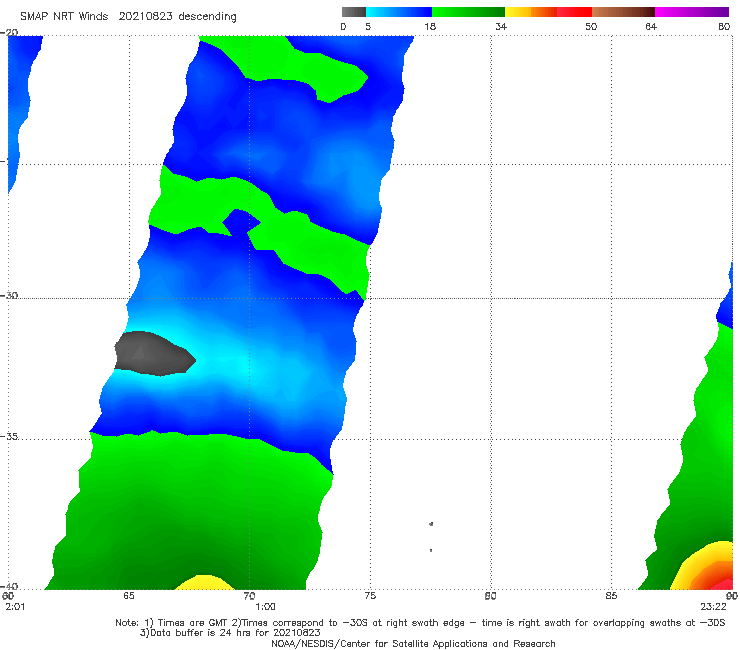Click the longitude axis label '70'
This screenshot has width=740, height=650.
click(x=249, y=596)
